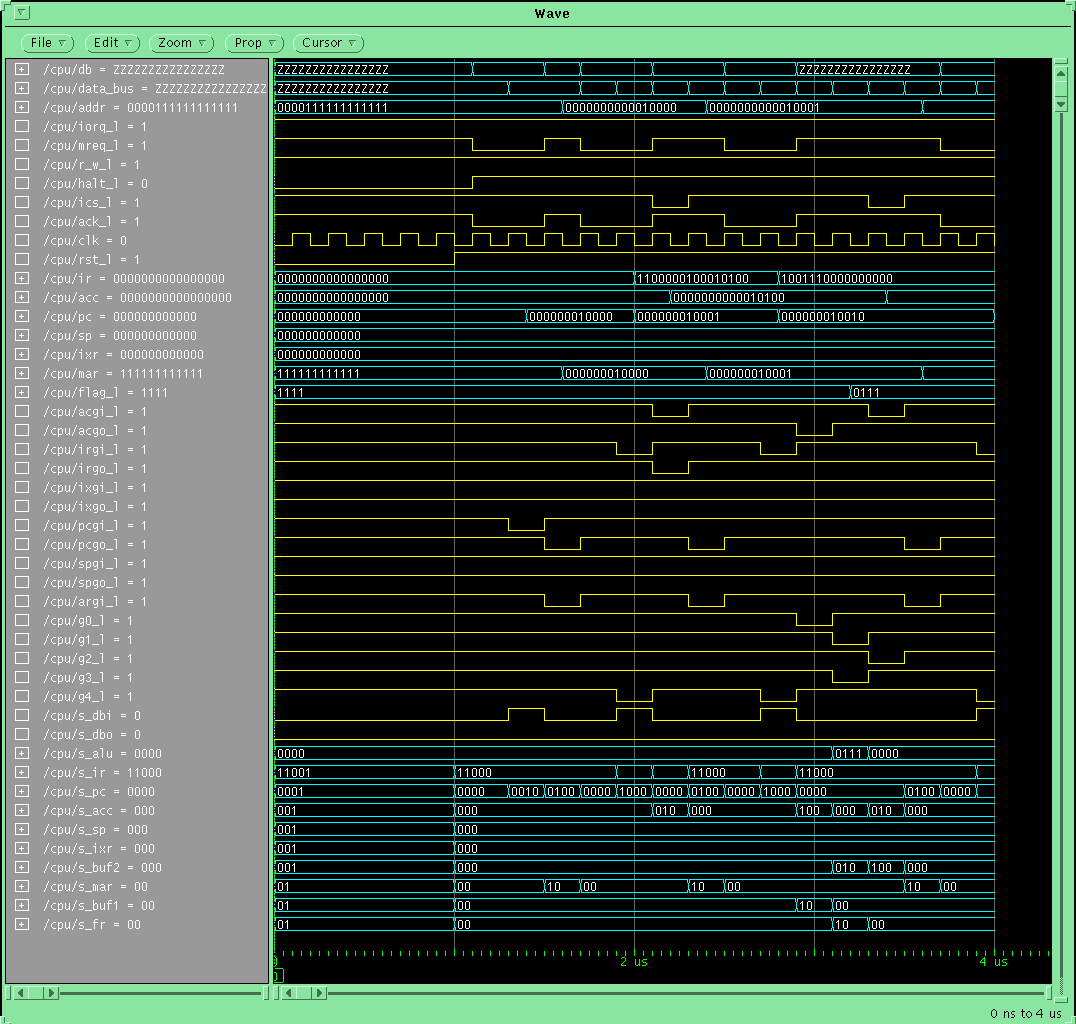Click acc value 0000000000010100 in waveform

tap(729, 298)
